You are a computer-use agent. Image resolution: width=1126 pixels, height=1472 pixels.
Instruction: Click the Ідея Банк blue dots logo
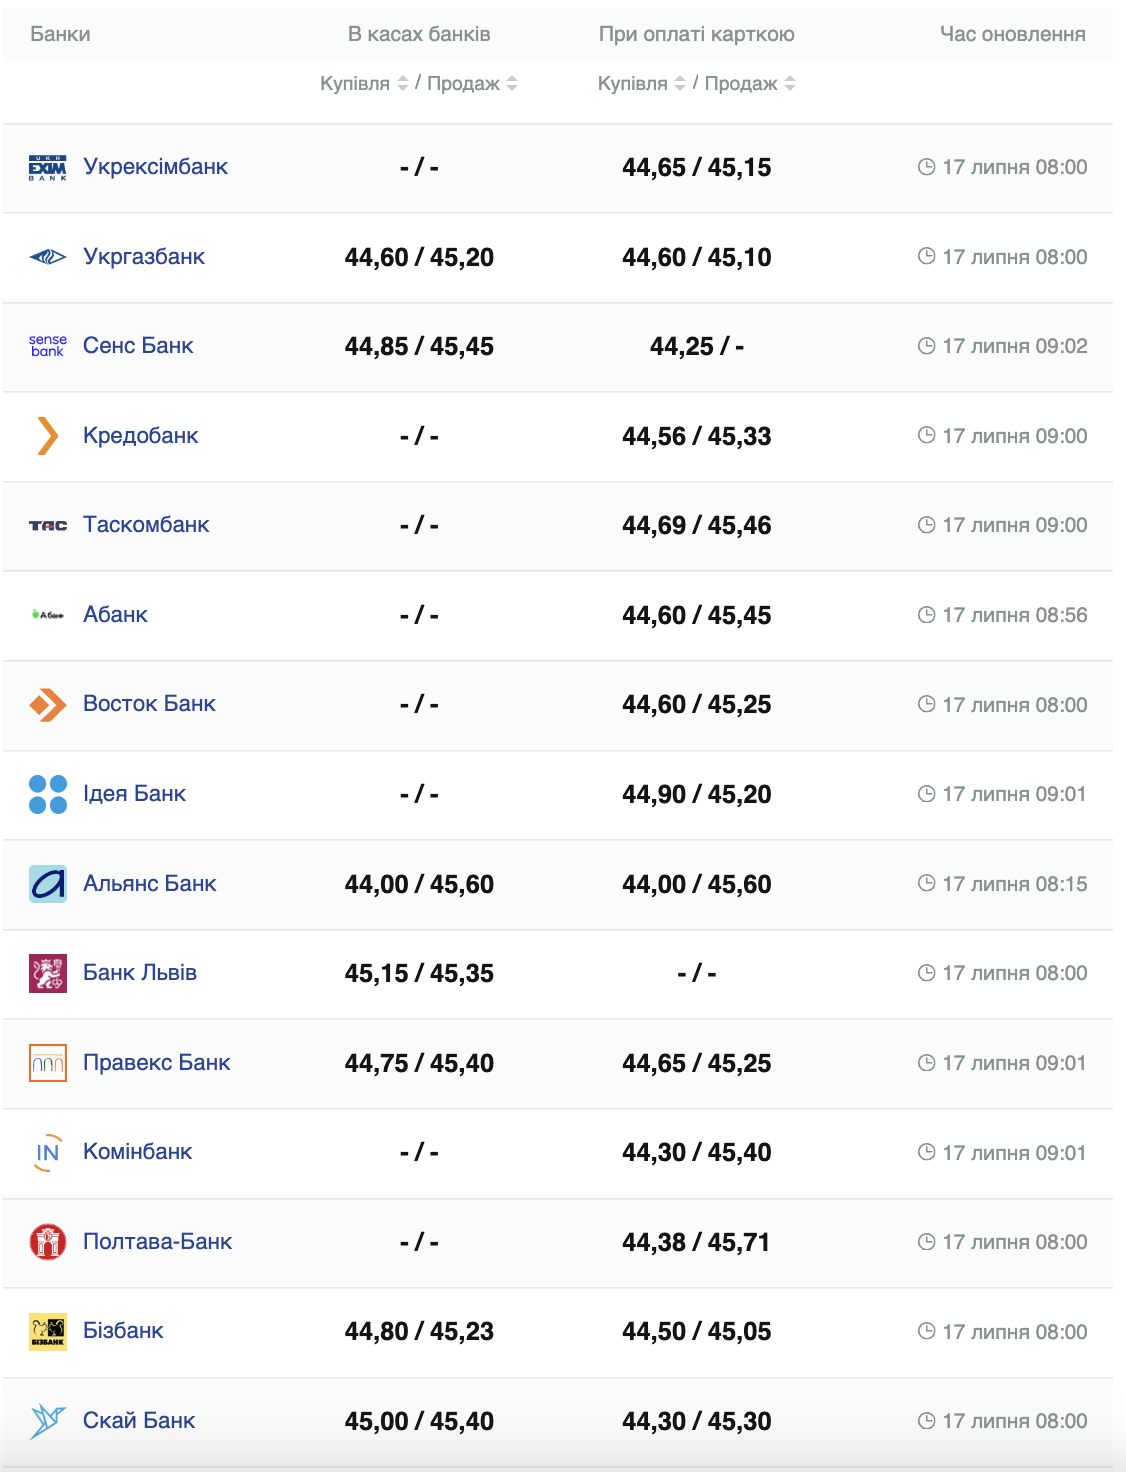(x=48, y=794)
